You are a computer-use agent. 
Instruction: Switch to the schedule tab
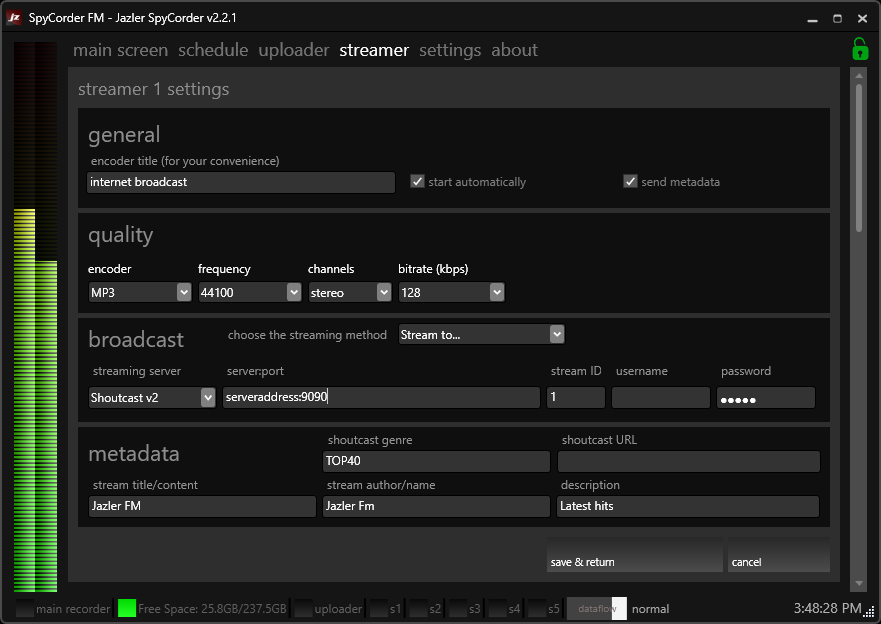pos(213,50)
